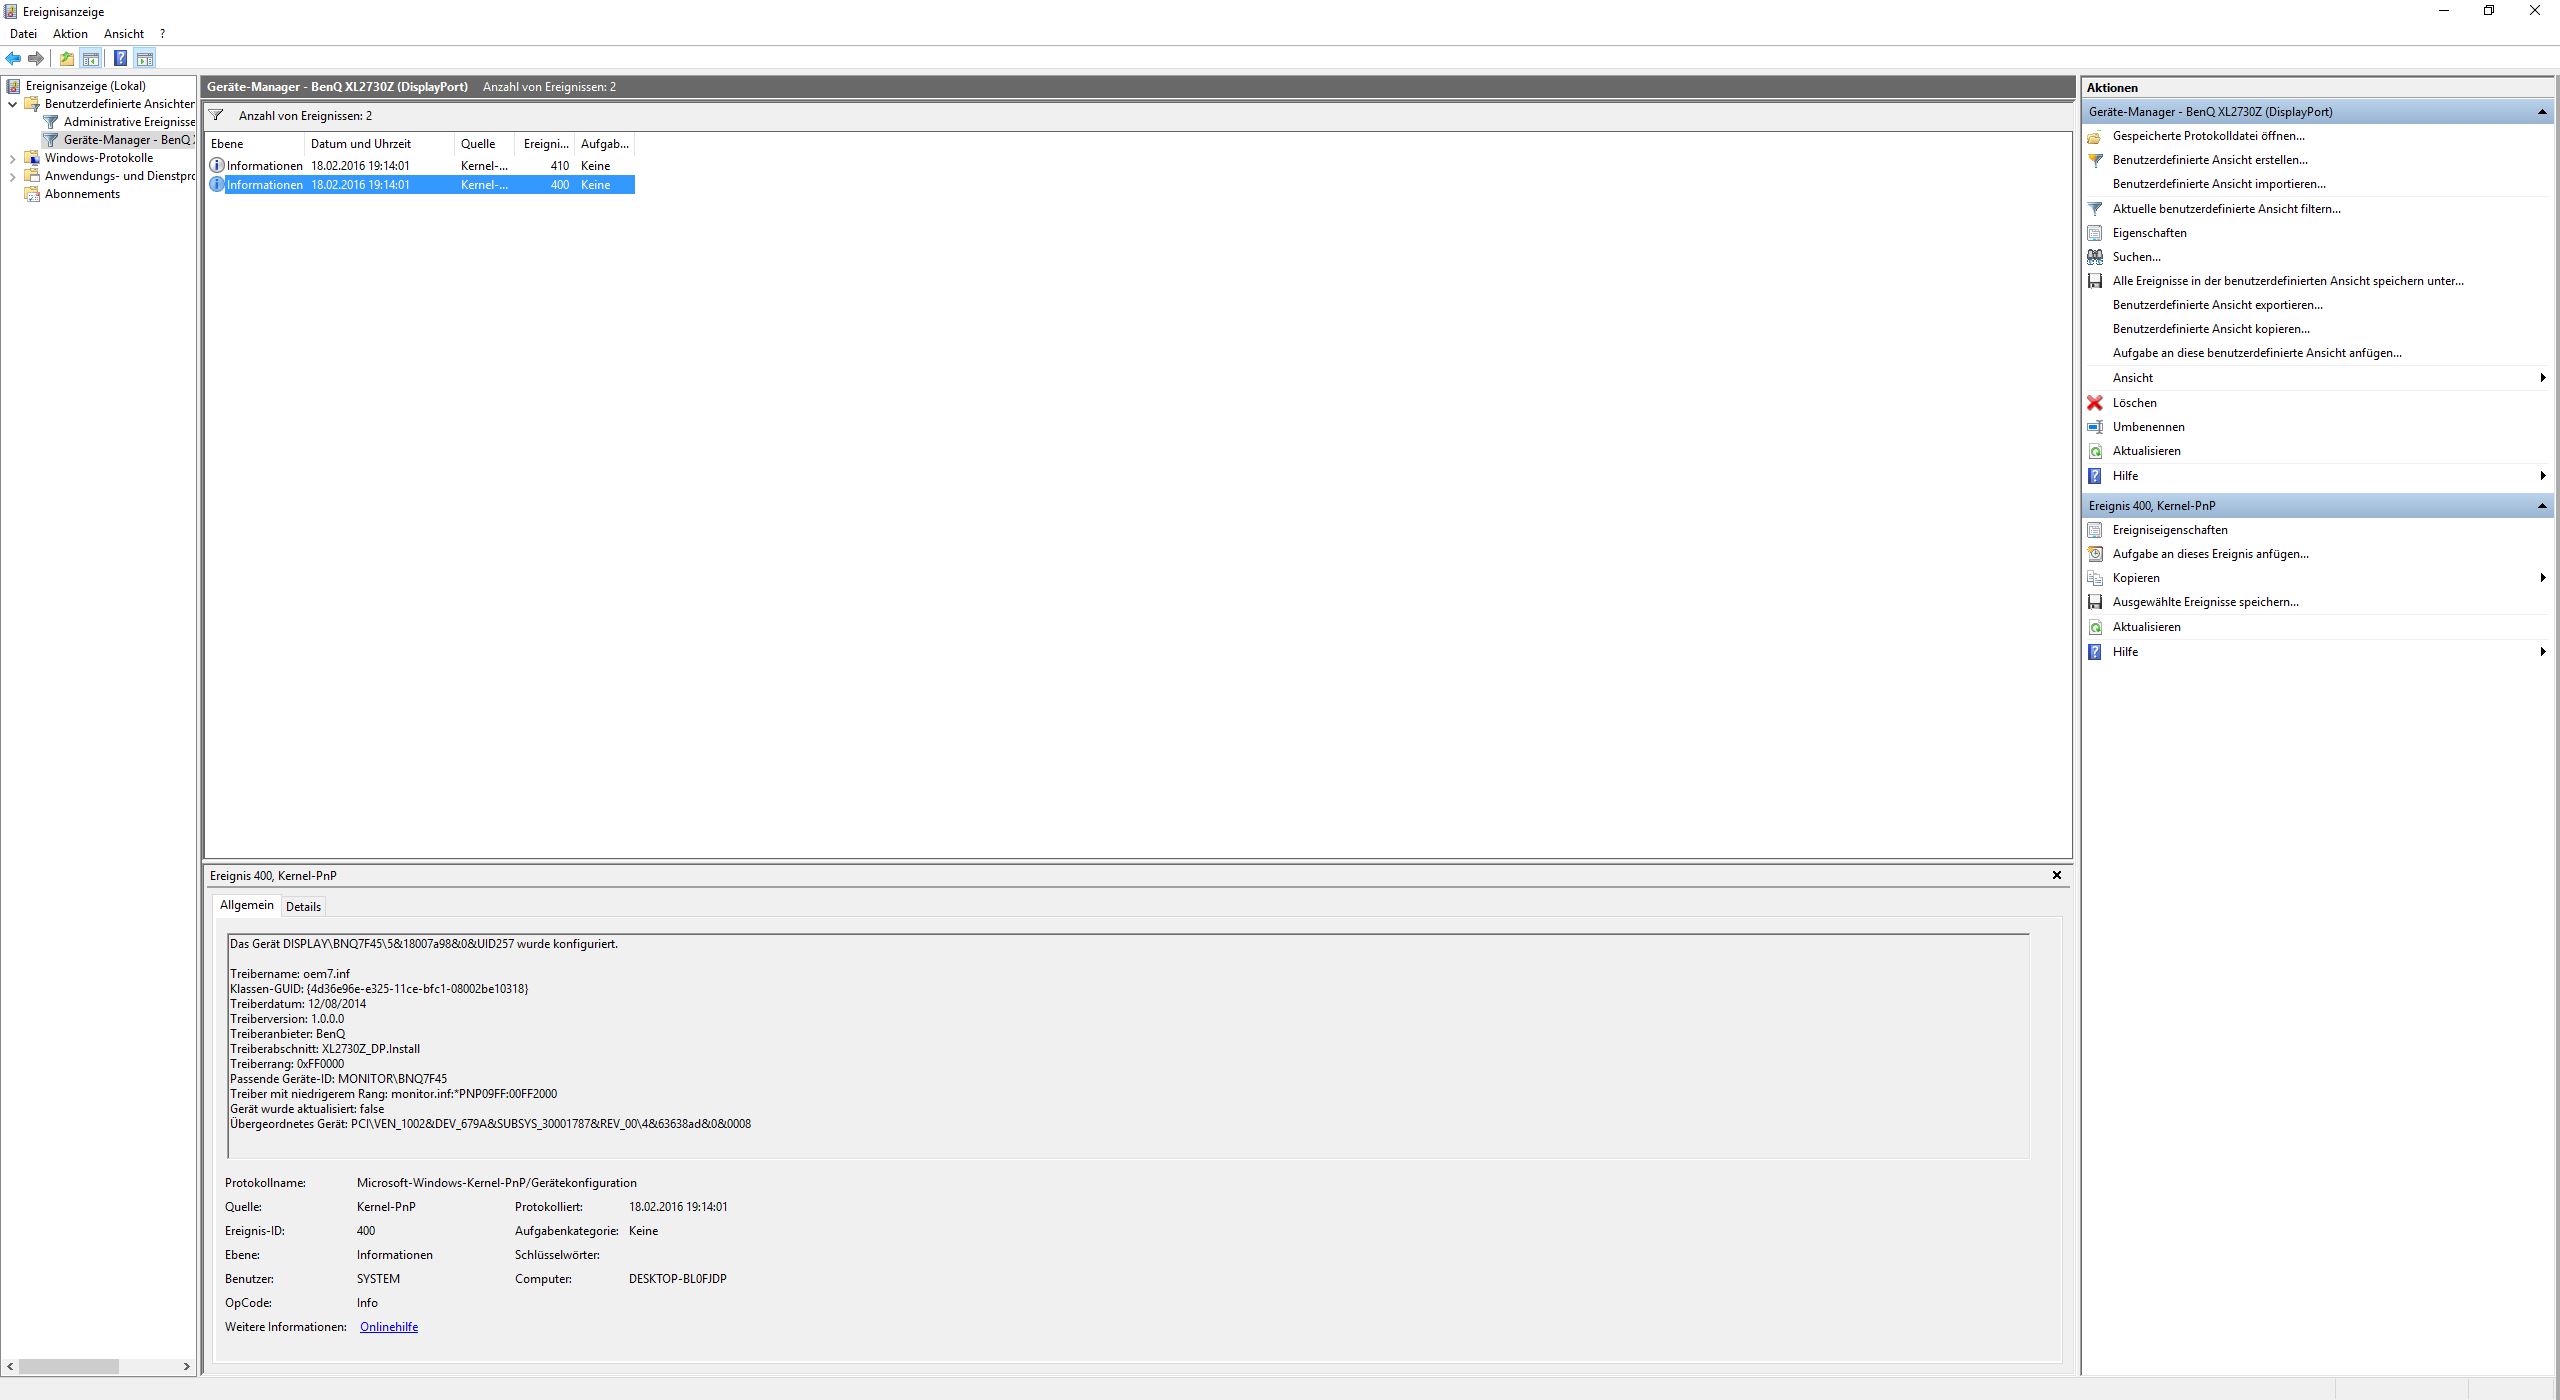2560x1400 pixels.
Task: Toggle the console tree pane toolbar icon
Action: [91, 58]
